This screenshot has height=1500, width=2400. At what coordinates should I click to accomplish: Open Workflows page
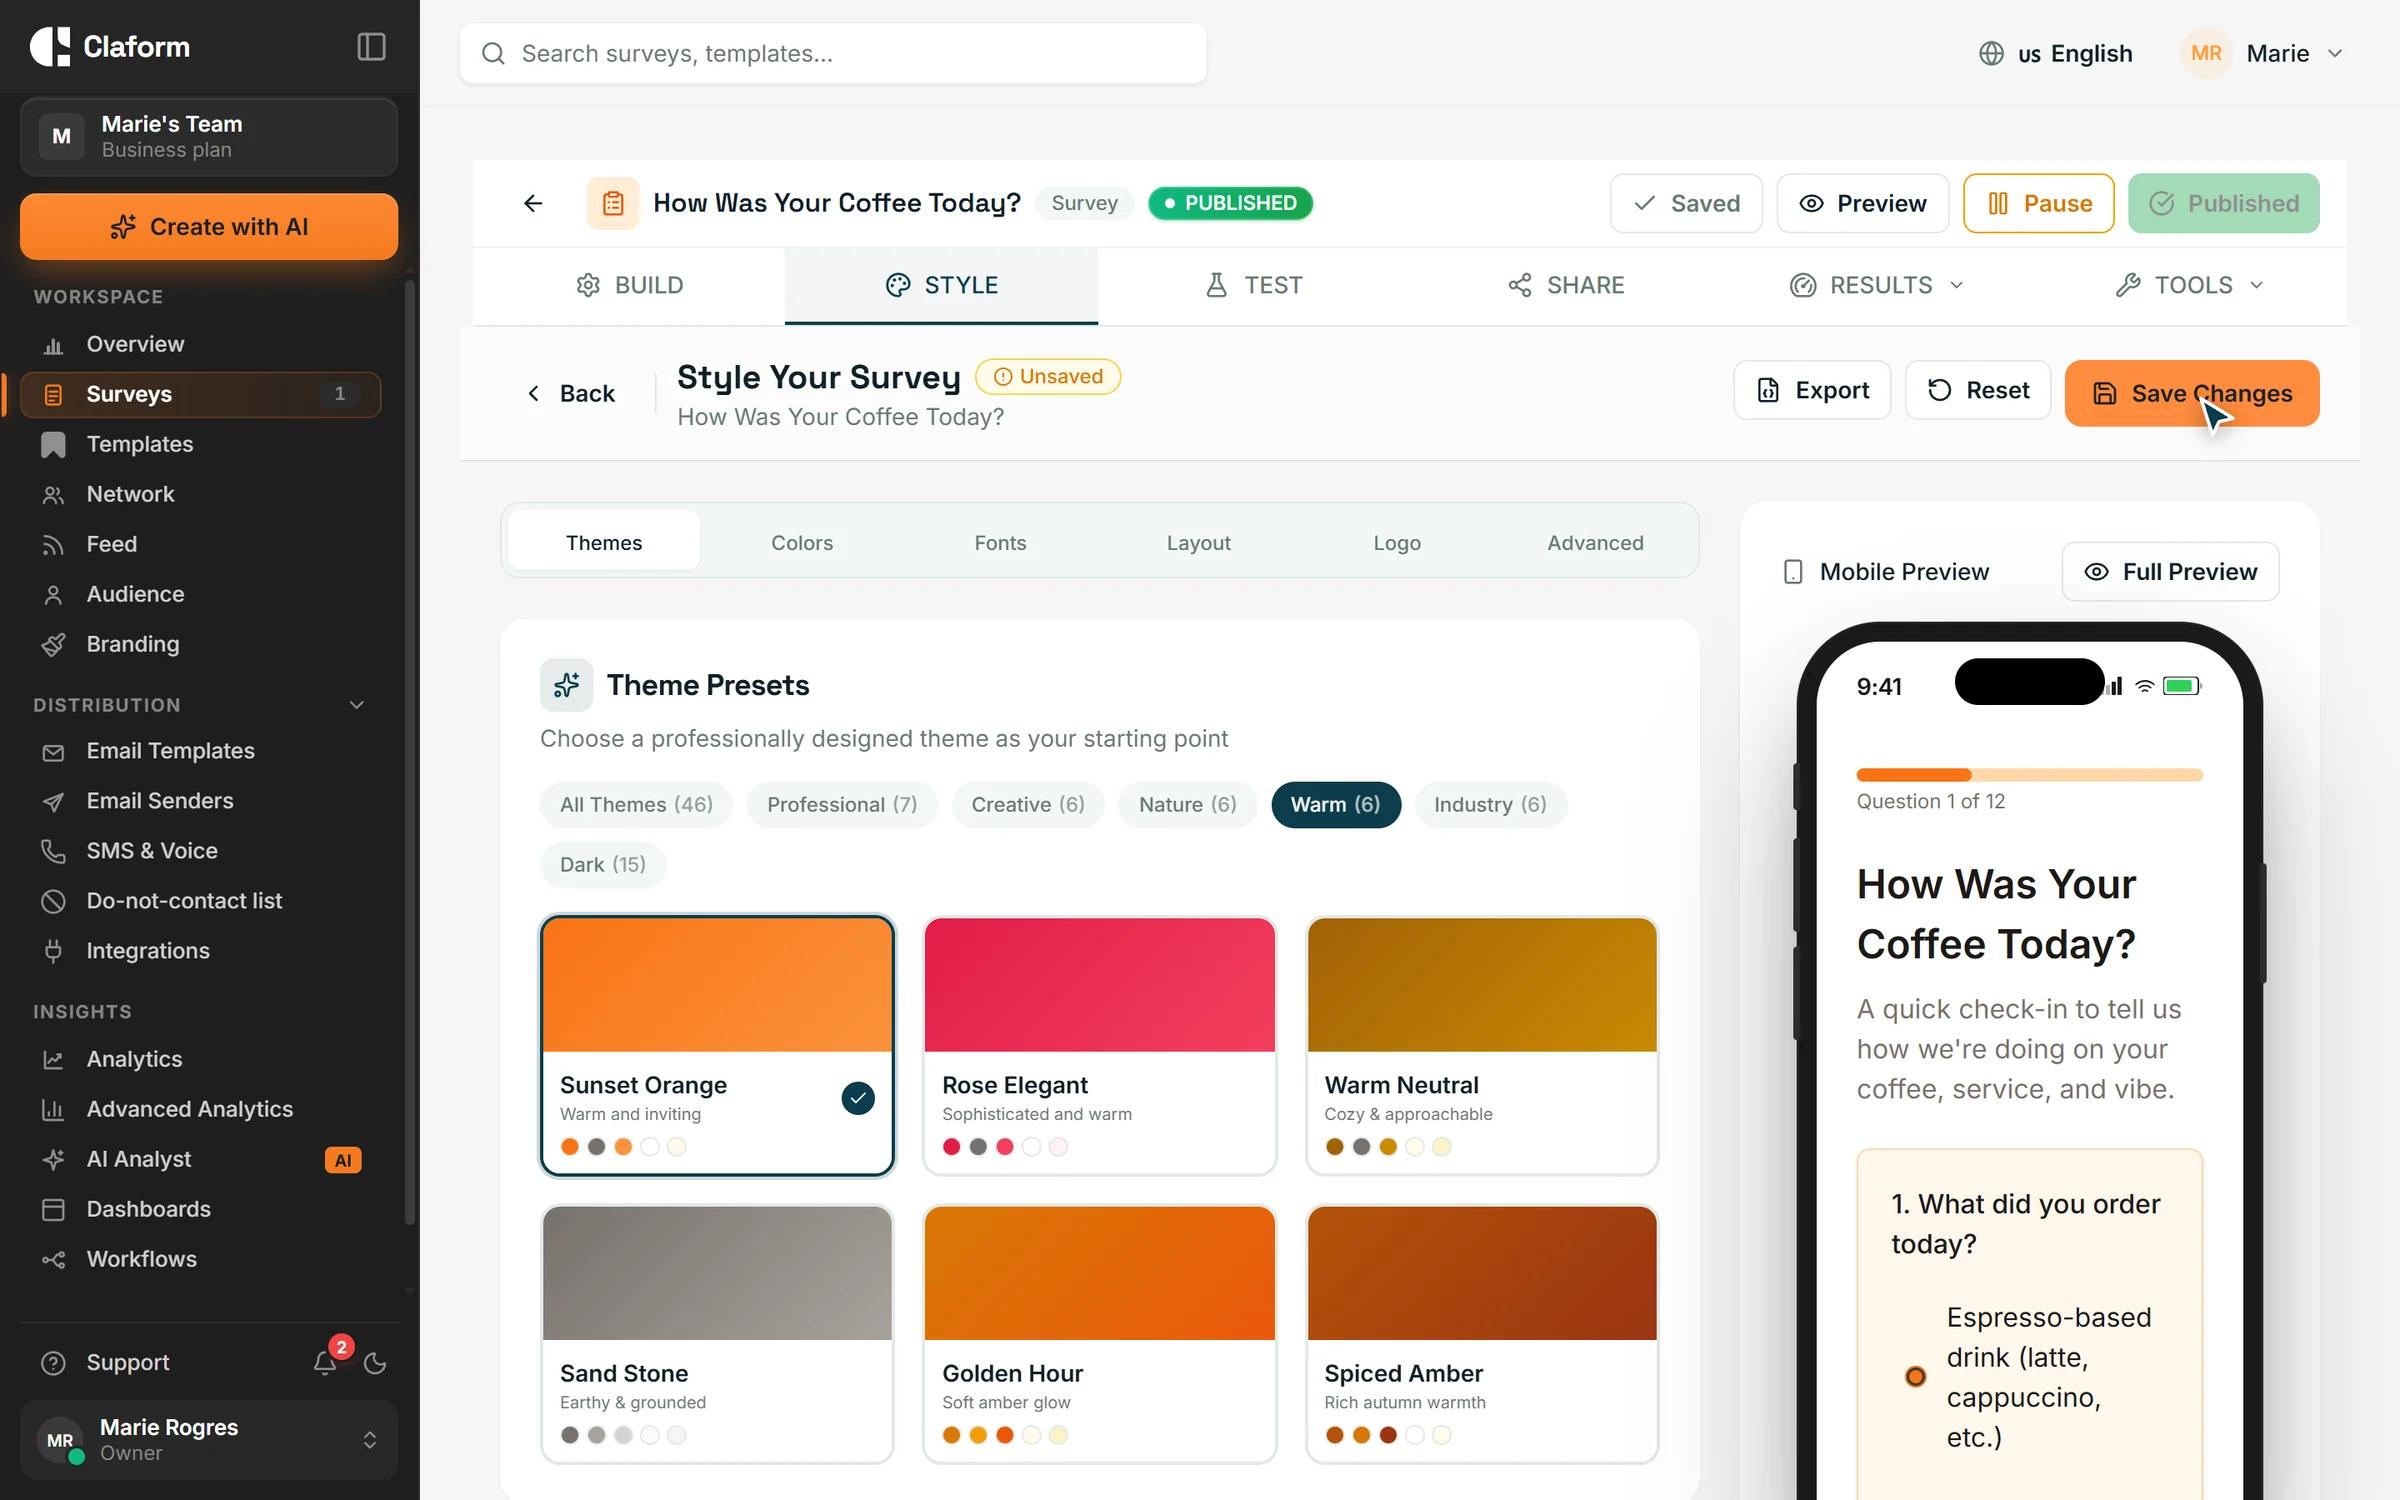[x=200, y=1259]
